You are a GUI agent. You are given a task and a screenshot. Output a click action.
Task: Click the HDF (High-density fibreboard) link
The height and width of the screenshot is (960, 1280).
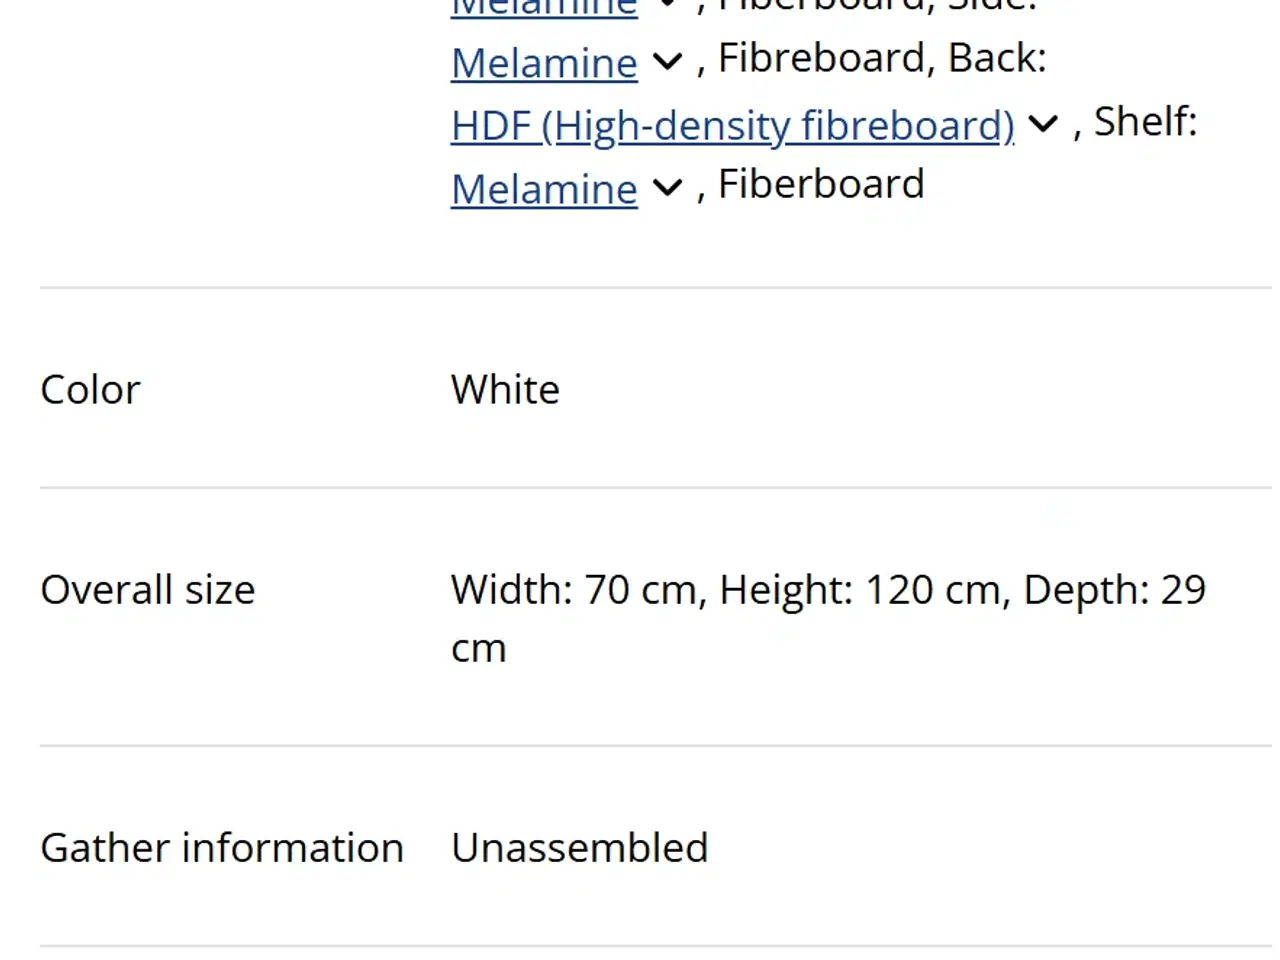pos(732,126)
